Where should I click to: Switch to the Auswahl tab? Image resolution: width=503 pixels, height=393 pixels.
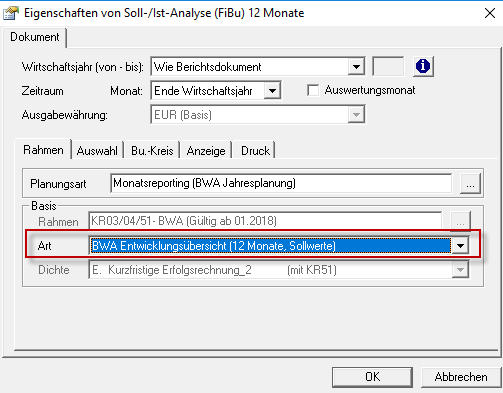97,151
